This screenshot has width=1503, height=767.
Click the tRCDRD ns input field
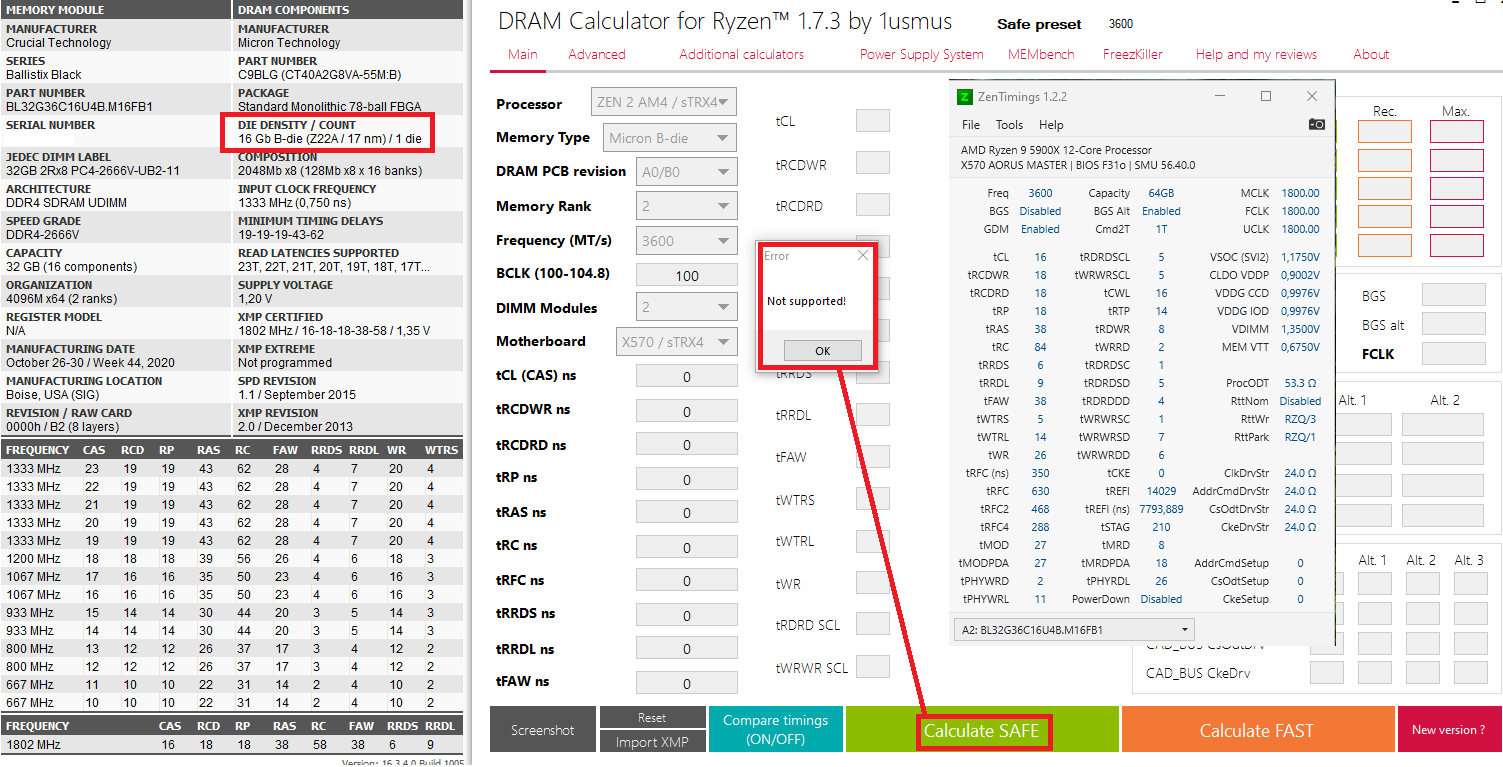point(687,446)
